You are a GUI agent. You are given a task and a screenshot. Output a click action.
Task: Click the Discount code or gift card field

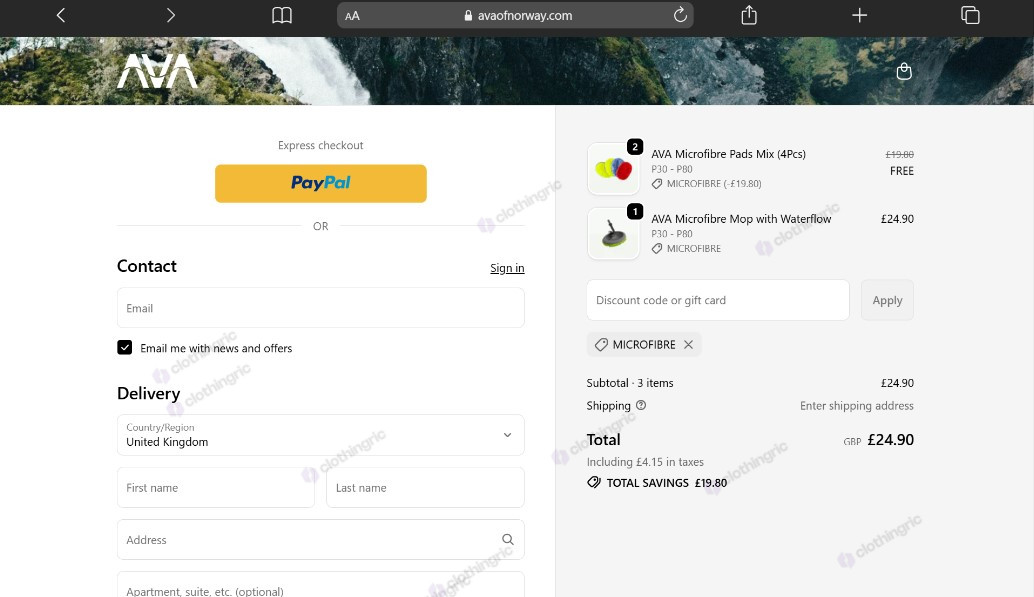(x=717, y=300)
